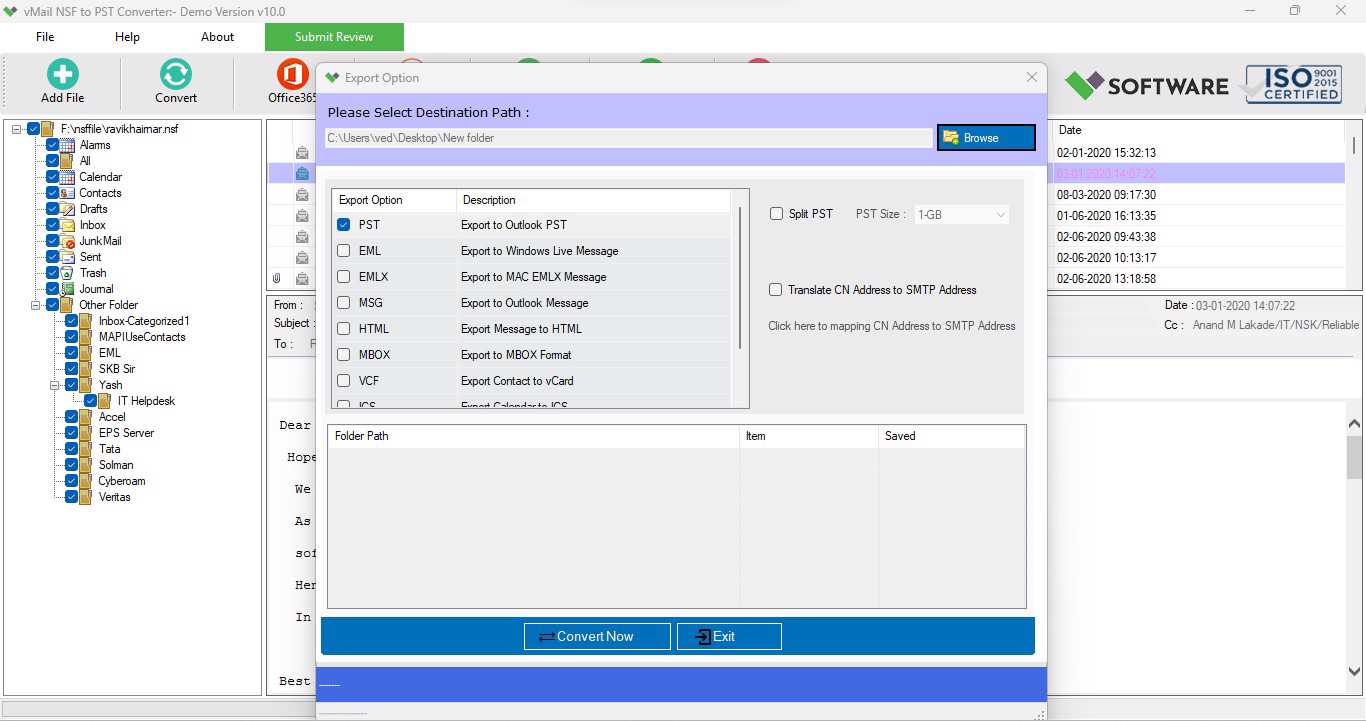Select the MAPIUseContacts tree item
Viewport: 1366px width, 721px height.
point(142,337)
